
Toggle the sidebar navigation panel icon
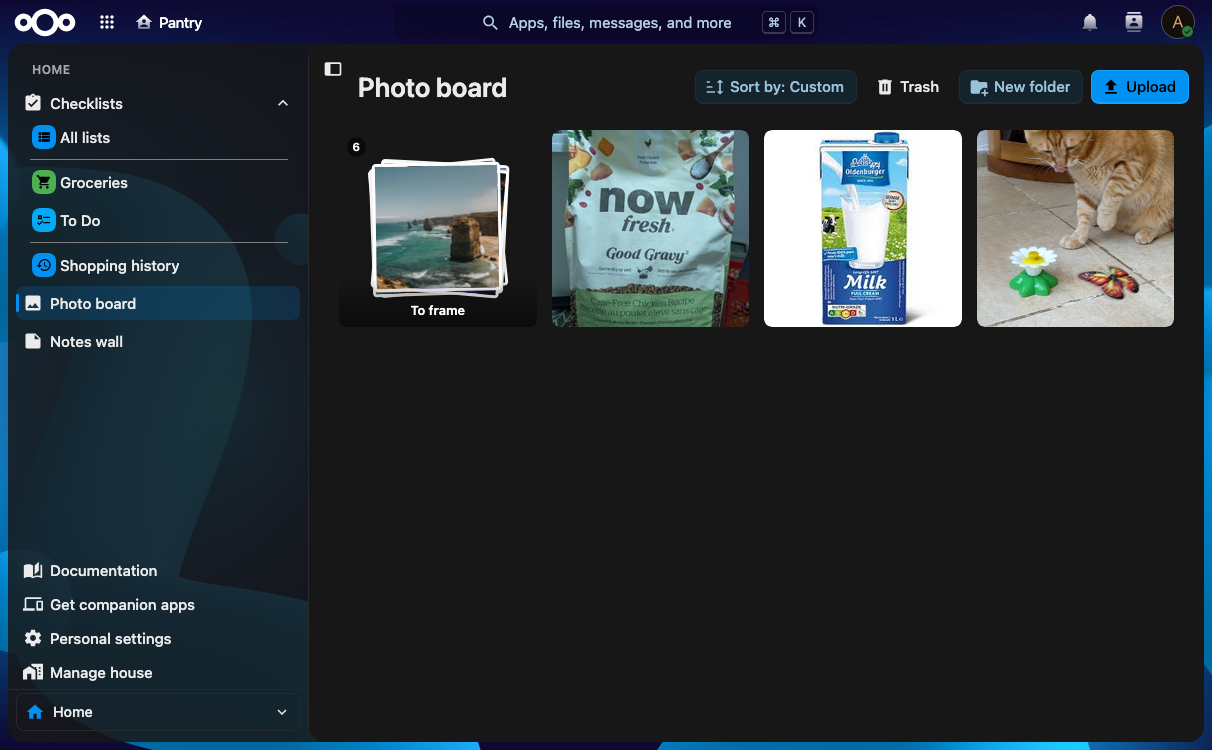[x=333, y=69]
